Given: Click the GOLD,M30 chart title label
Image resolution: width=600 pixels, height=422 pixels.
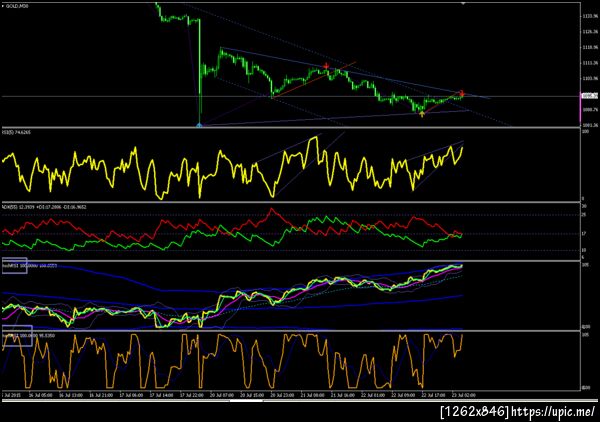Looking at the screenshot, I should point(16,6).
